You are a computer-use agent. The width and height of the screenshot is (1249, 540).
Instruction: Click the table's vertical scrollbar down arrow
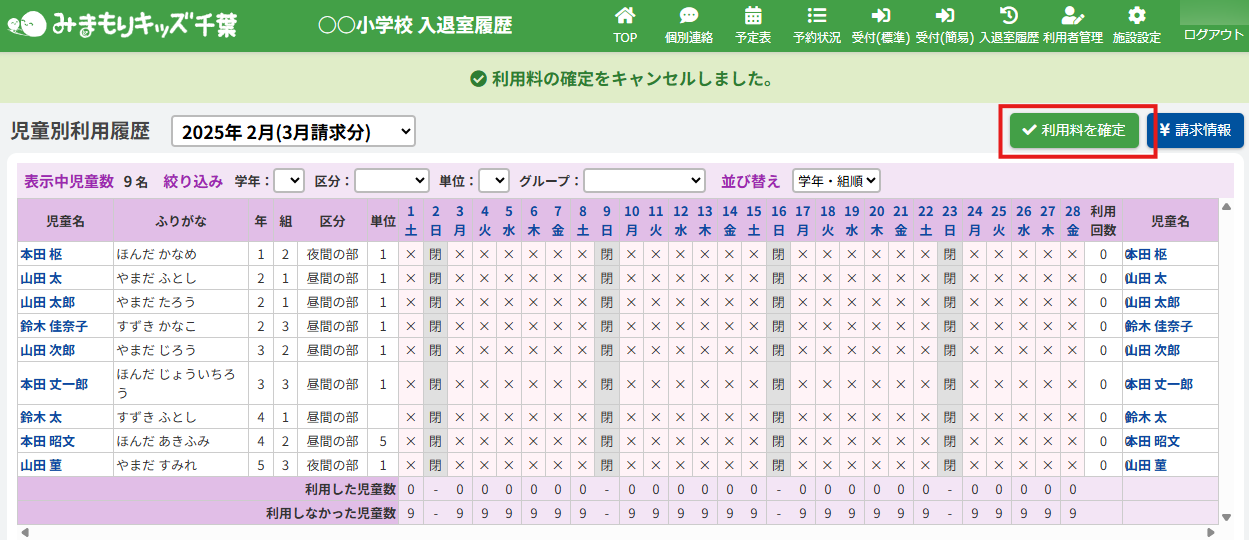(1227, 517)
